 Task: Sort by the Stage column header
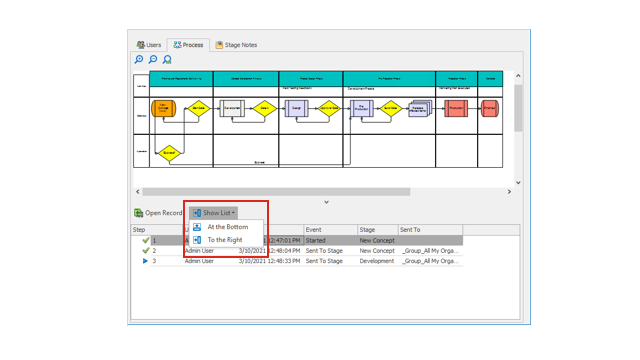pos(378,230)
